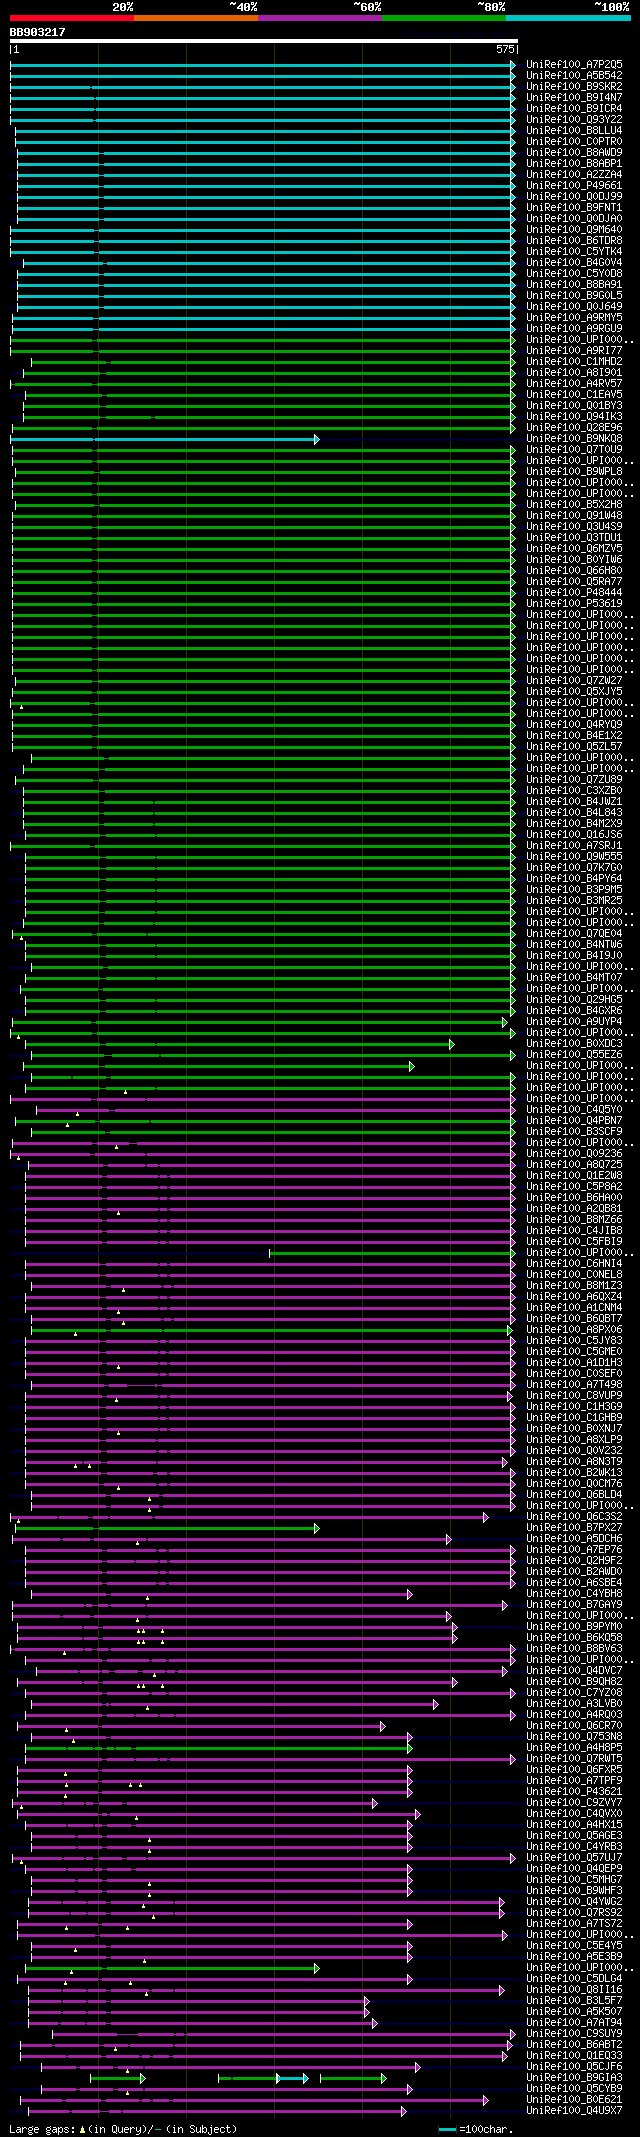Select the UniRef100_A8Q725 label
Viewport: 640px width, 2137px height.
tap(574, 1165)
